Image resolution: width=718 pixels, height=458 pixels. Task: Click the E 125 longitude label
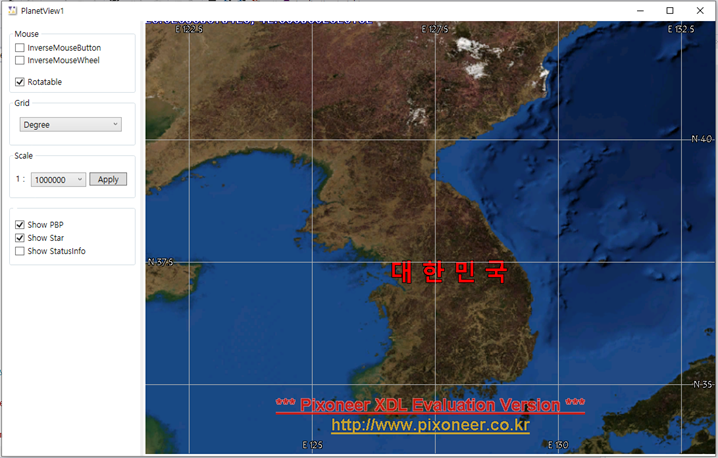click(312, 445)
